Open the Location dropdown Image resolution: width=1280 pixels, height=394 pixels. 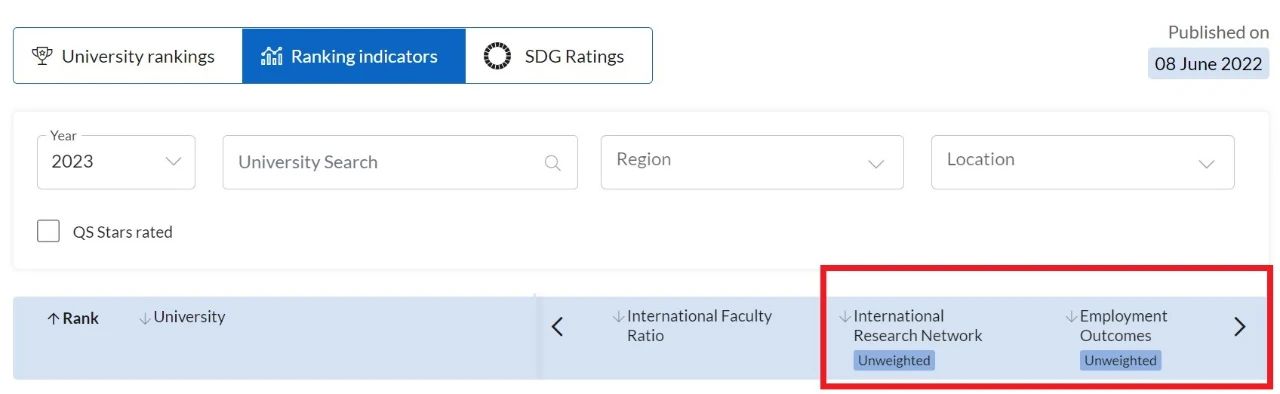point(1082,162)
